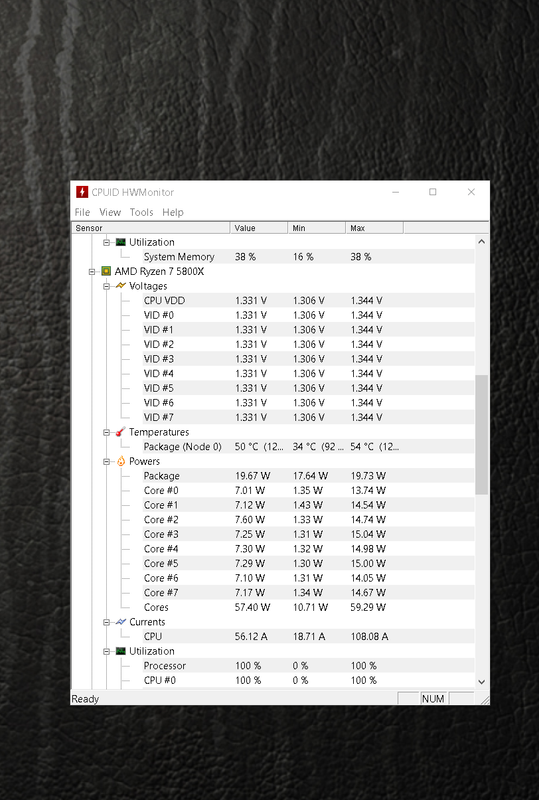Maximize the HWMonitor window

(x=433, y=192)
